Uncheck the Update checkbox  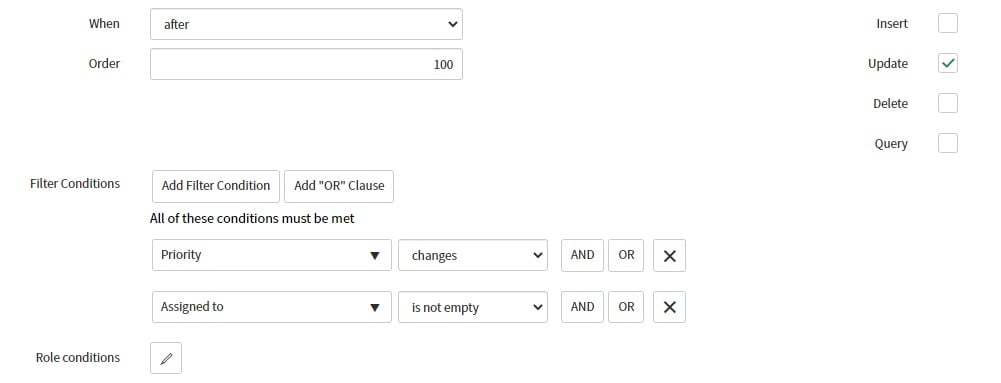948,63
